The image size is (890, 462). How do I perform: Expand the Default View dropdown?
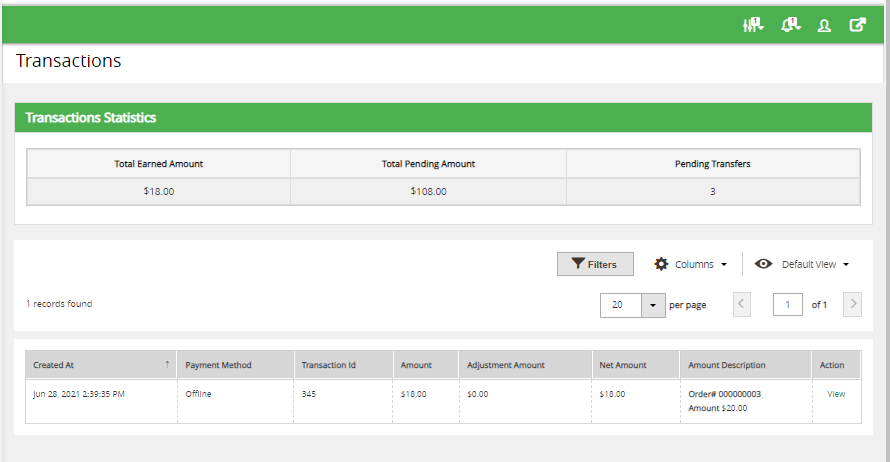pos(802,264)
